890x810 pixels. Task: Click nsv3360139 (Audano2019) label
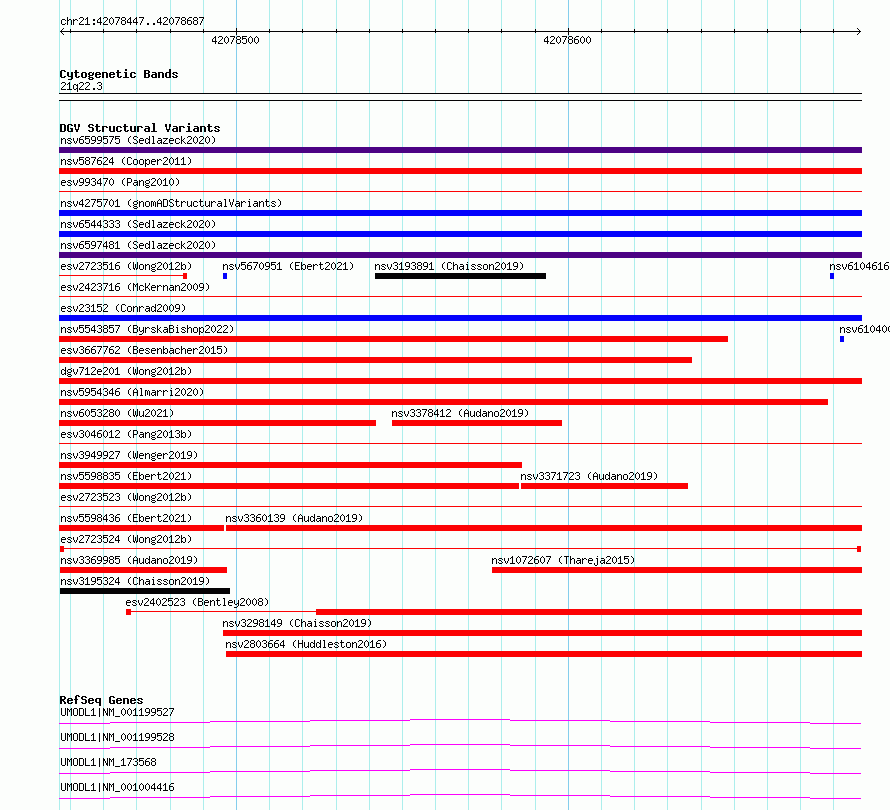pos(294,518)
